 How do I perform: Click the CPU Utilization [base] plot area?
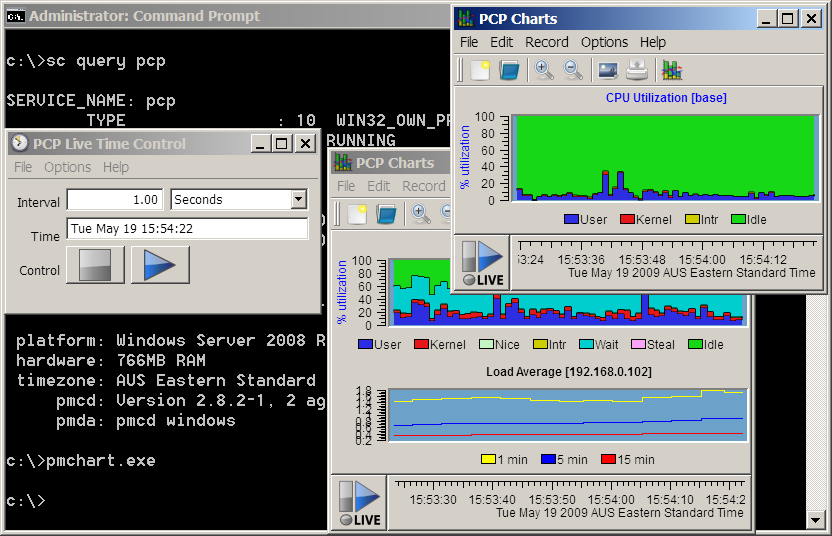pos(666,158)
